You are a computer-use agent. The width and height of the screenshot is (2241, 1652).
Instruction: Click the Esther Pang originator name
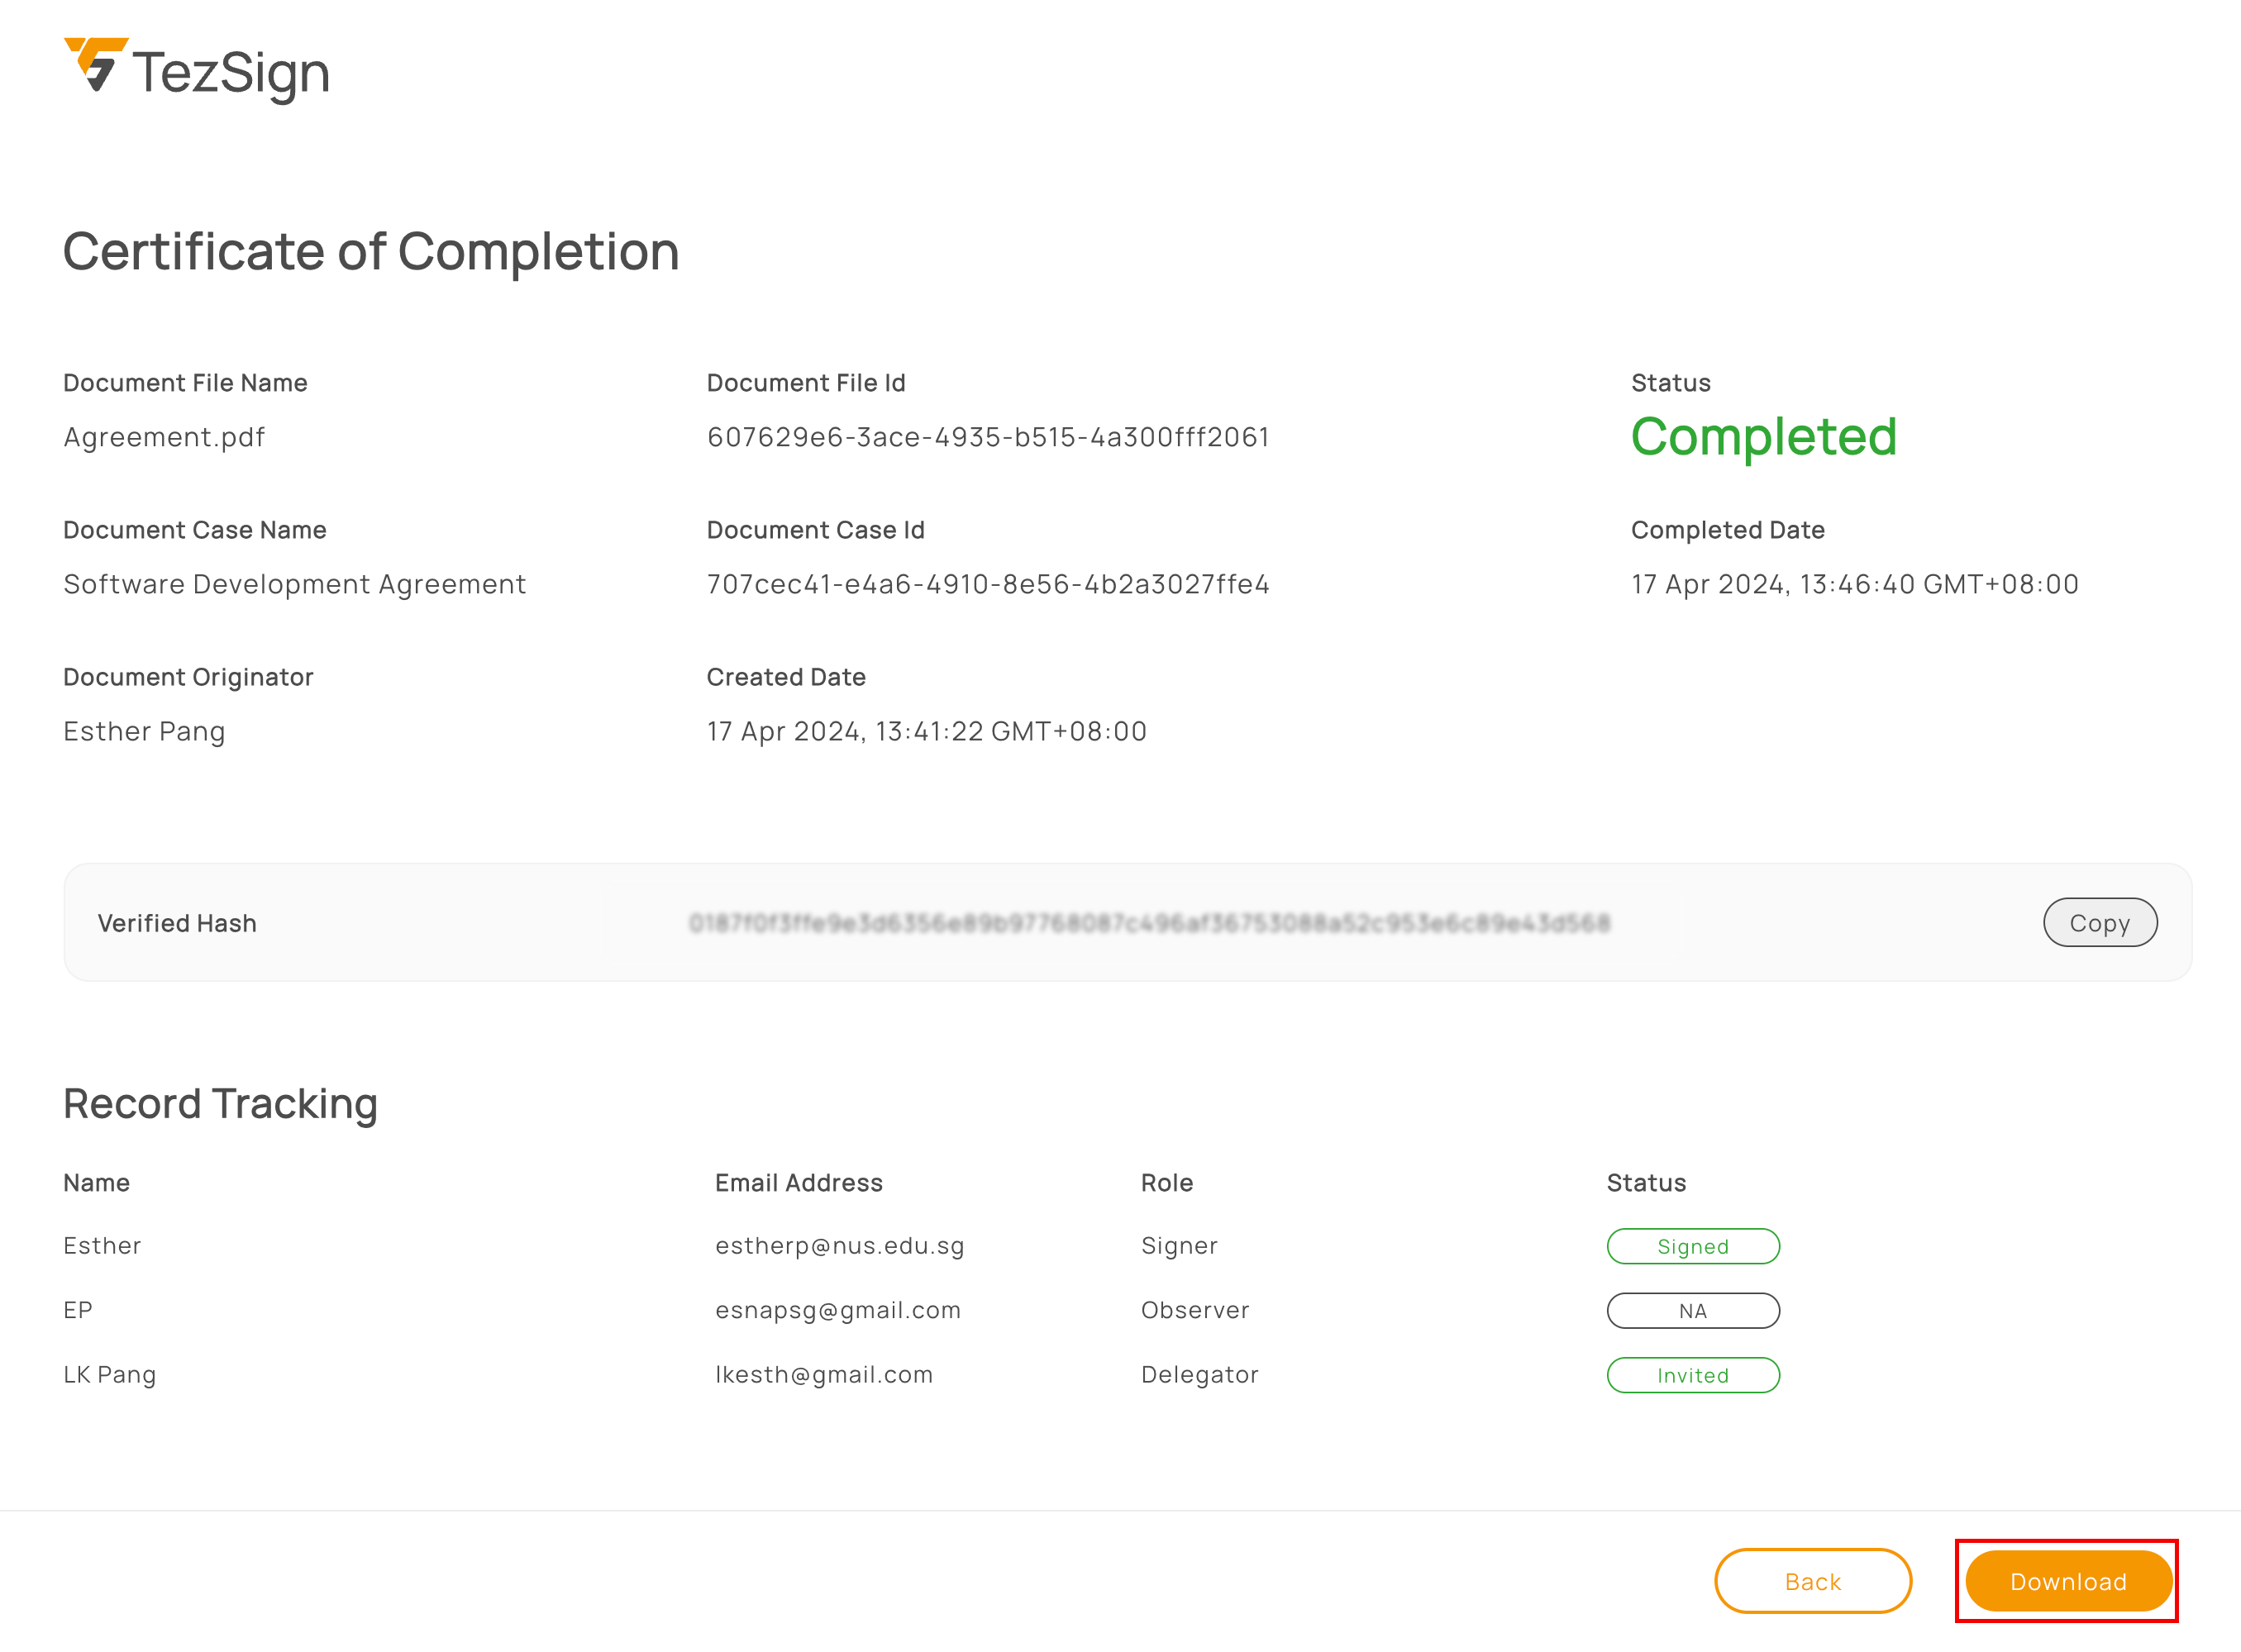pos(144,732)
